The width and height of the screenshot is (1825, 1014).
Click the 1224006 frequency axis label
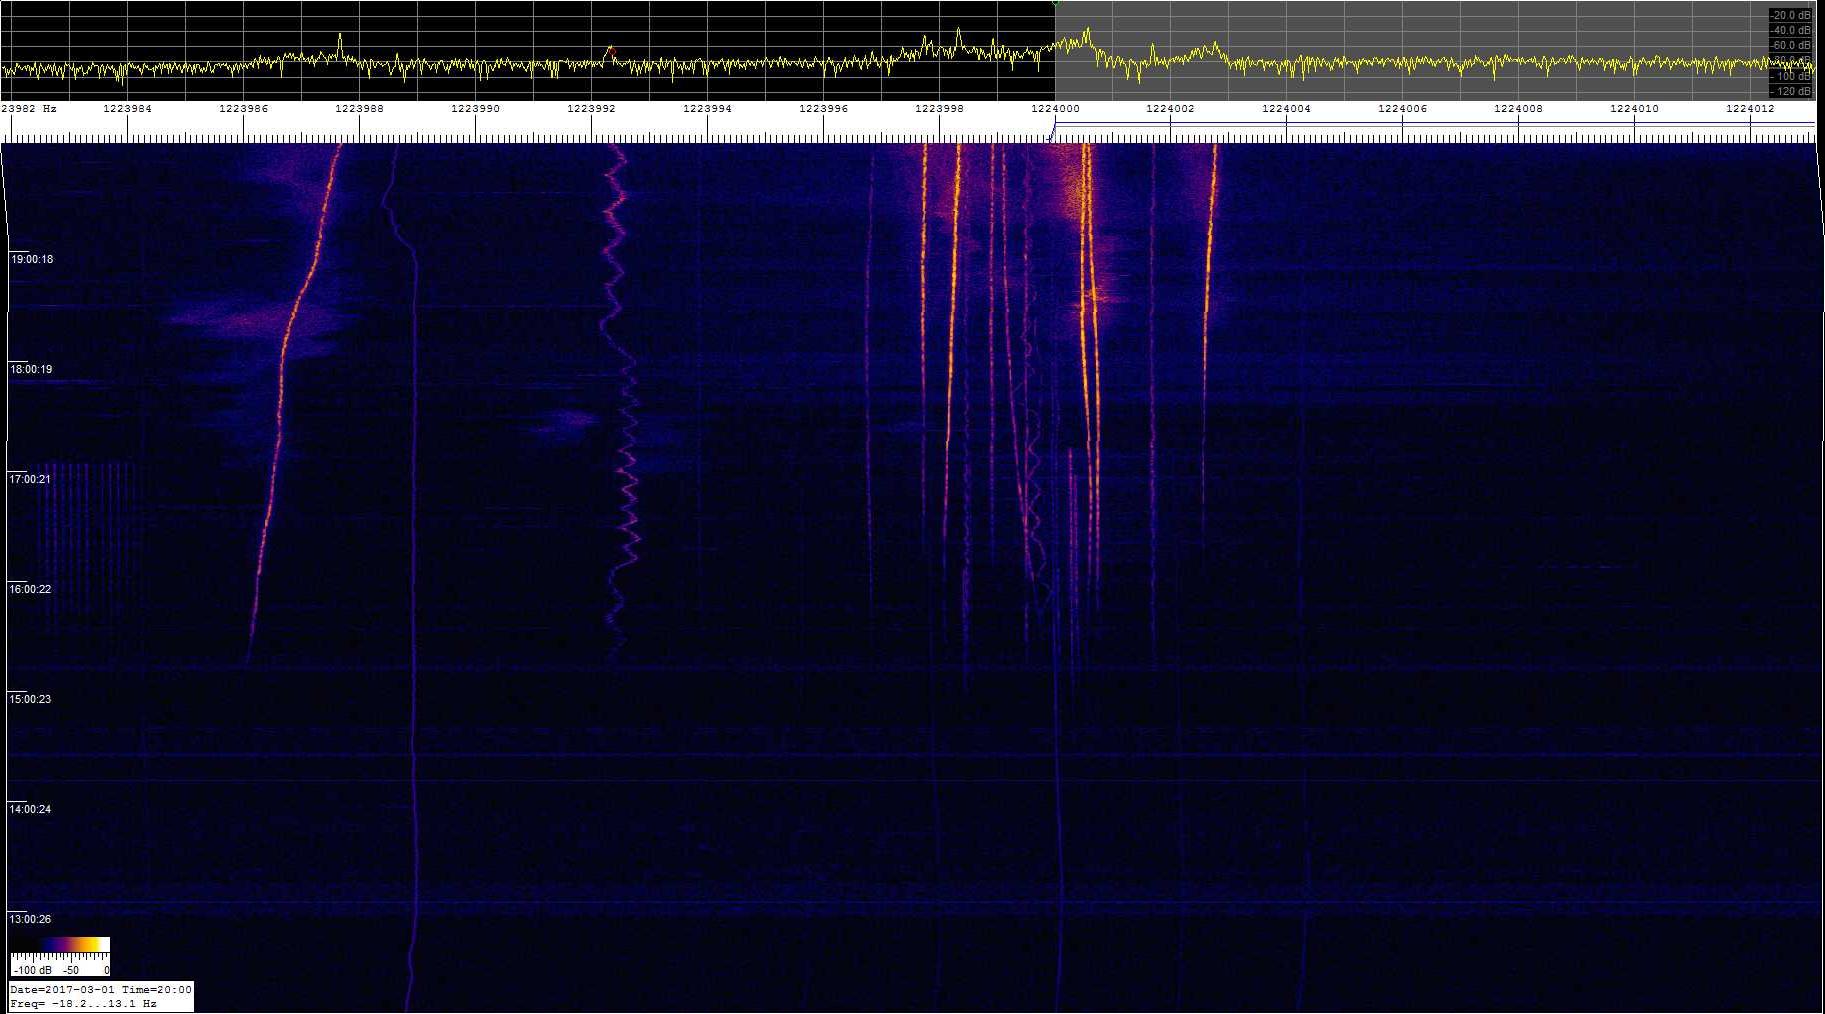pos(1402,109)
